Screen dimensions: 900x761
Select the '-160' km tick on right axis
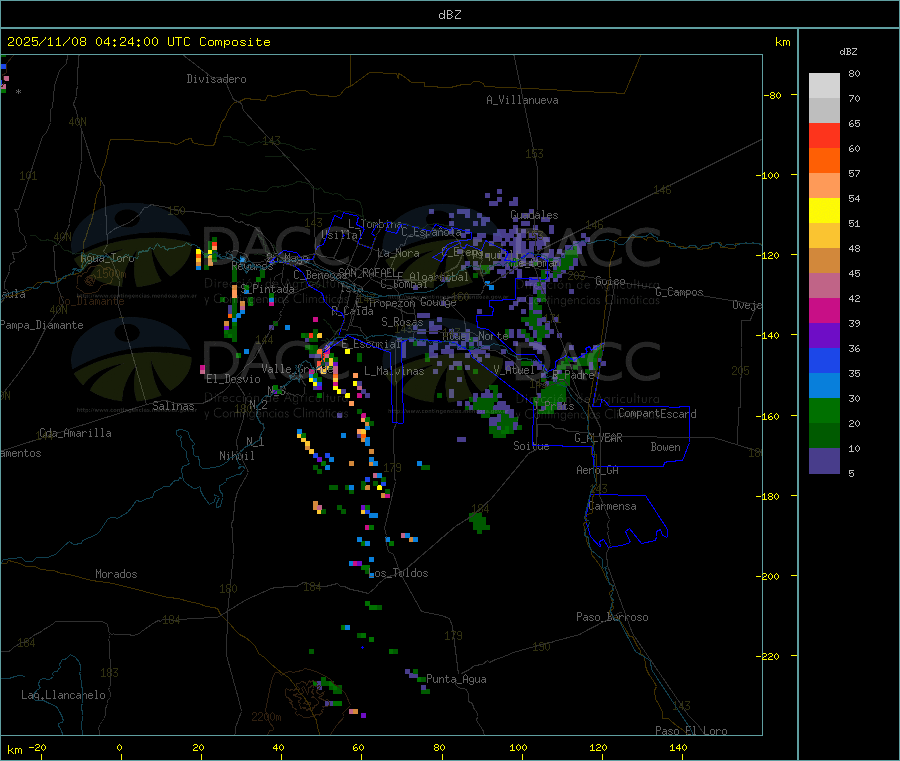[x=770, y=416]
